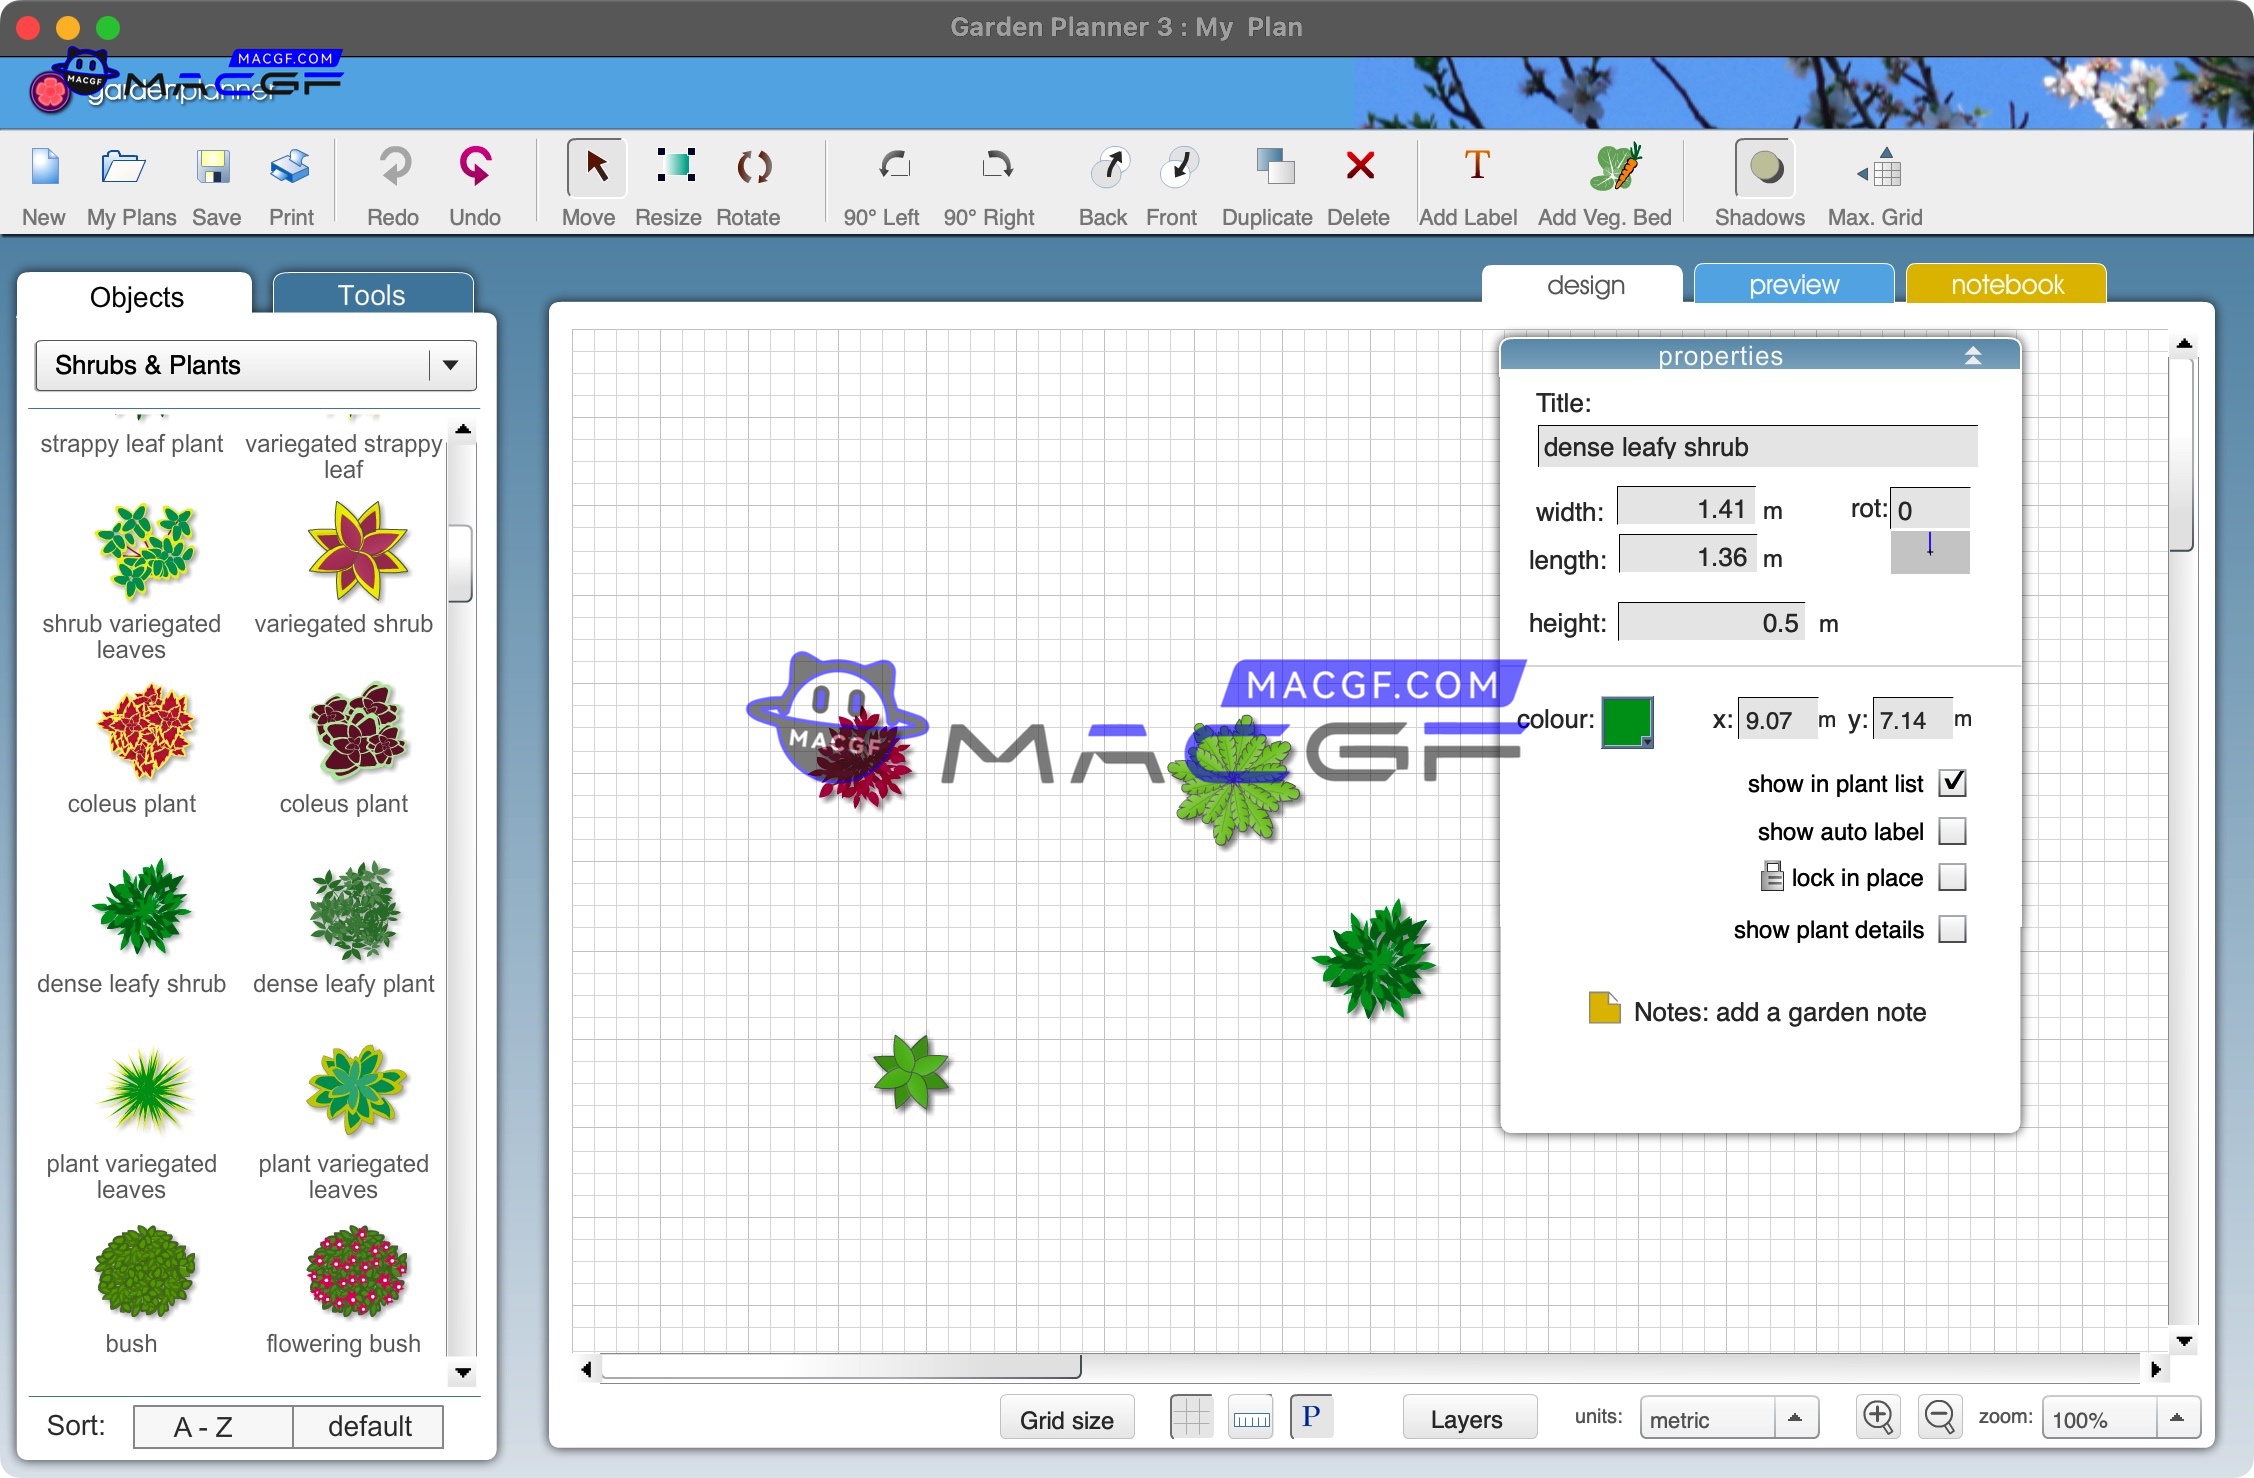The width and height of the screenshot is (2254, 1478).
Task: Zoom in using the magnifier icon
Action: 1877,1417
